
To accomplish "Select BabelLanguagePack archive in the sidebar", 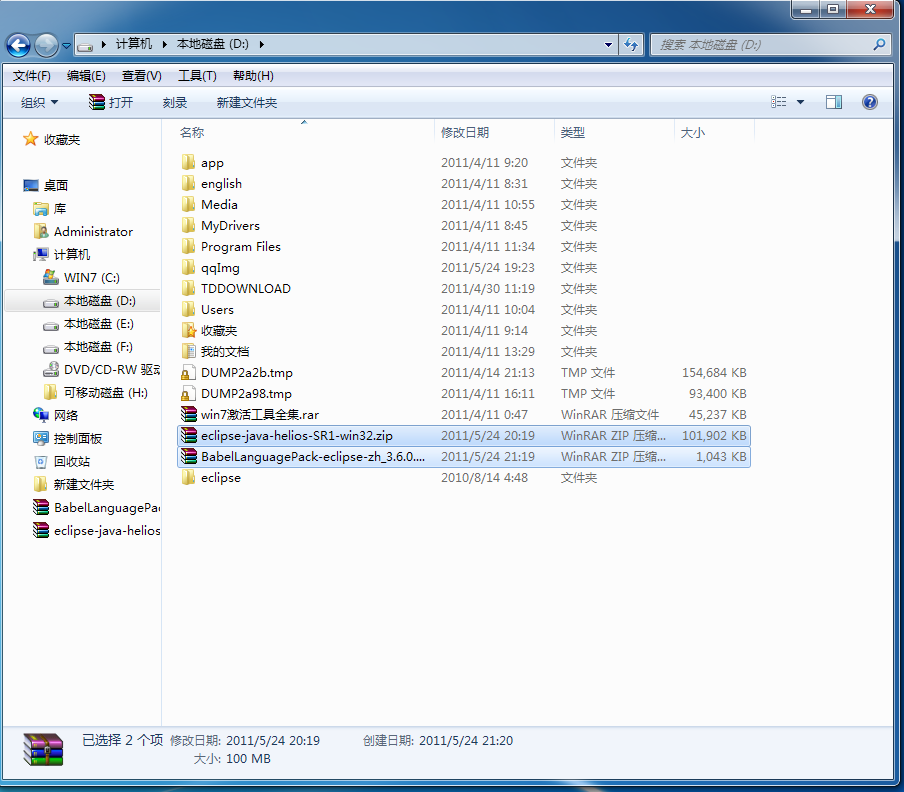I will [x=96, y=507].
